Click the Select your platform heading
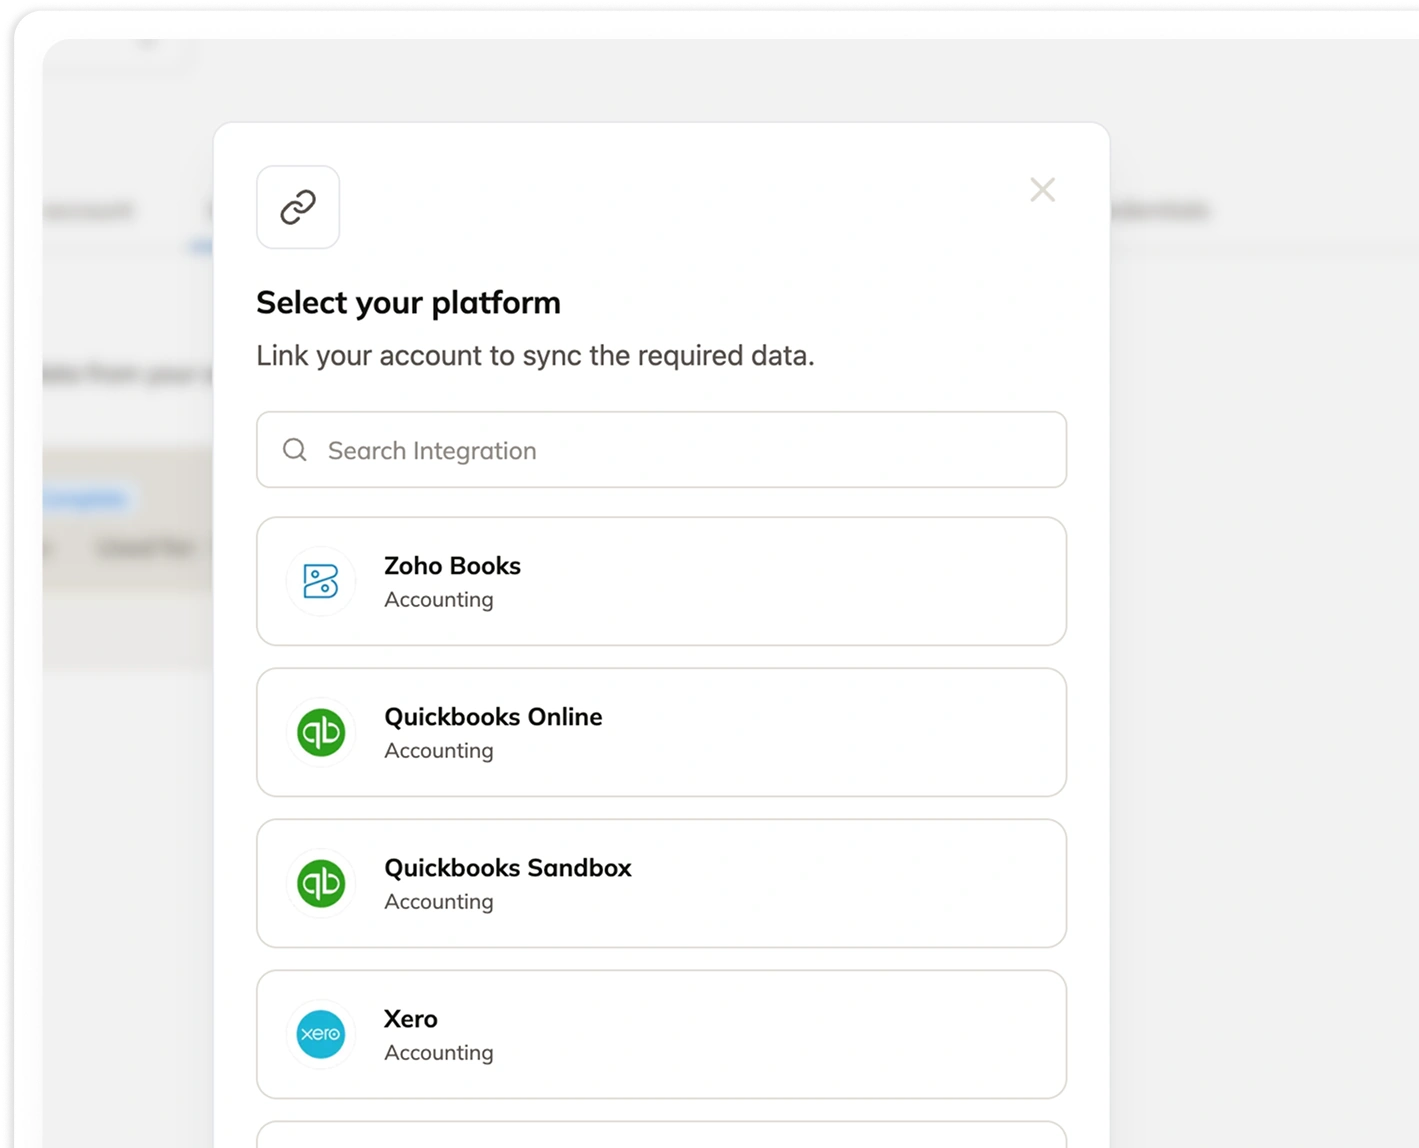The image size is (1419, 1148). [408, 303]
